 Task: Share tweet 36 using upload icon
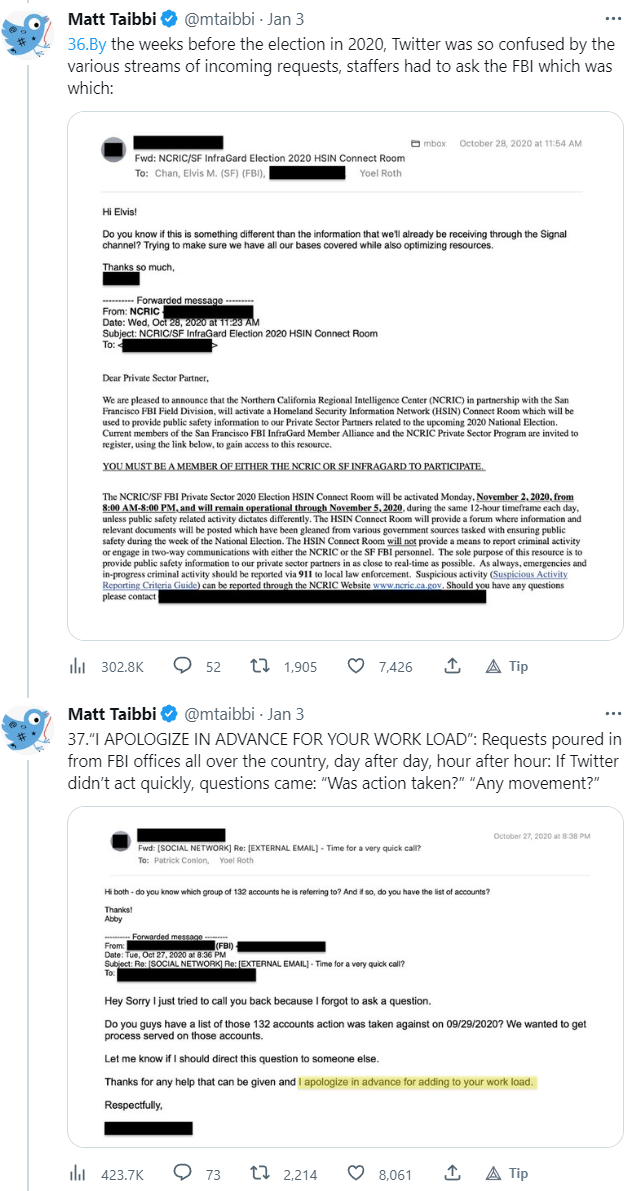[x=452, y=666]
